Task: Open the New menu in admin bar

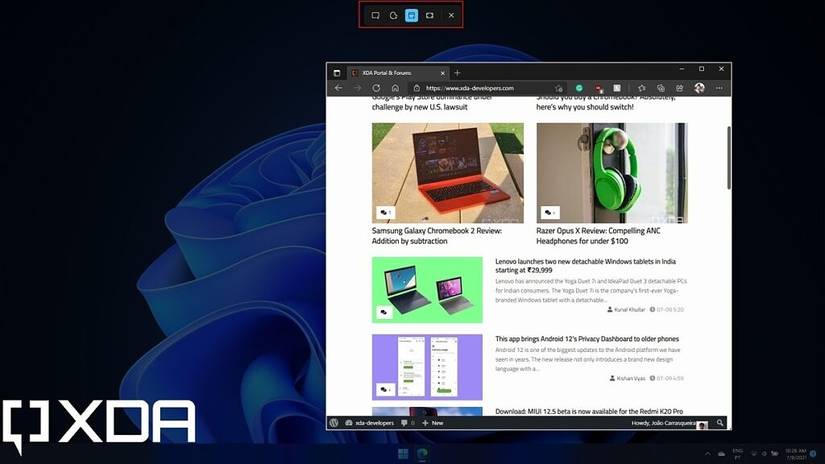Action: pyautogui.click(x=432, y=423)
